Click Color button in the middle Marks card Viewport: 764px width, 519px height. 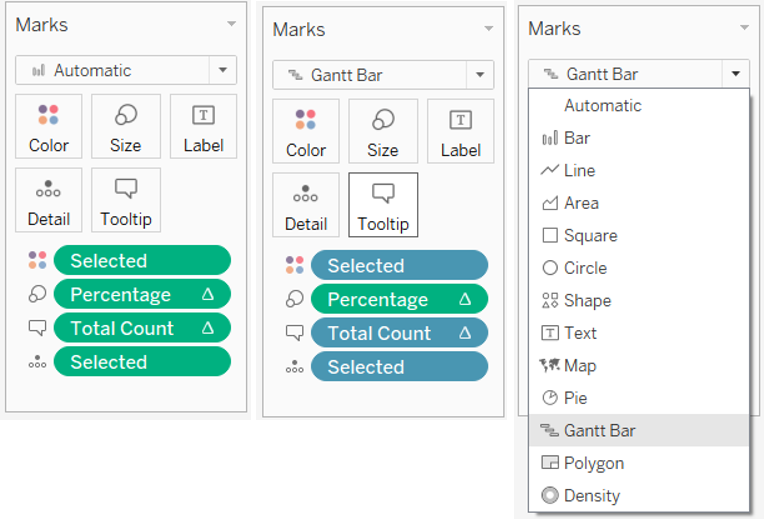pyautogui.click(x=306, y=131)
